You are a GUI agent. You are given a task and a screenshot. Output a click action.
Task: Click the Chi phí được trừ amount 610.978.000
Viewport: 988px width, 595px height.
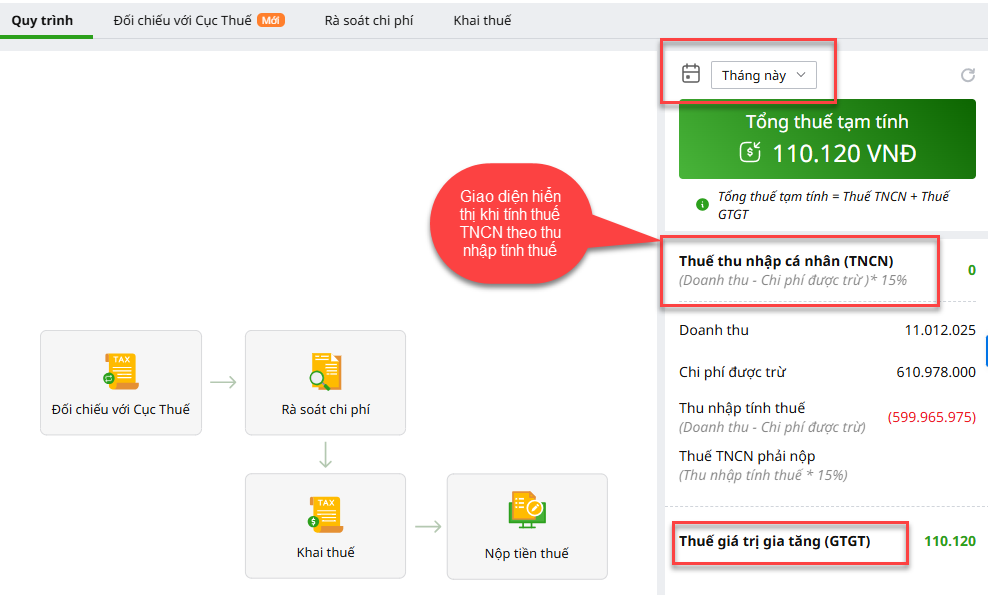935,372
